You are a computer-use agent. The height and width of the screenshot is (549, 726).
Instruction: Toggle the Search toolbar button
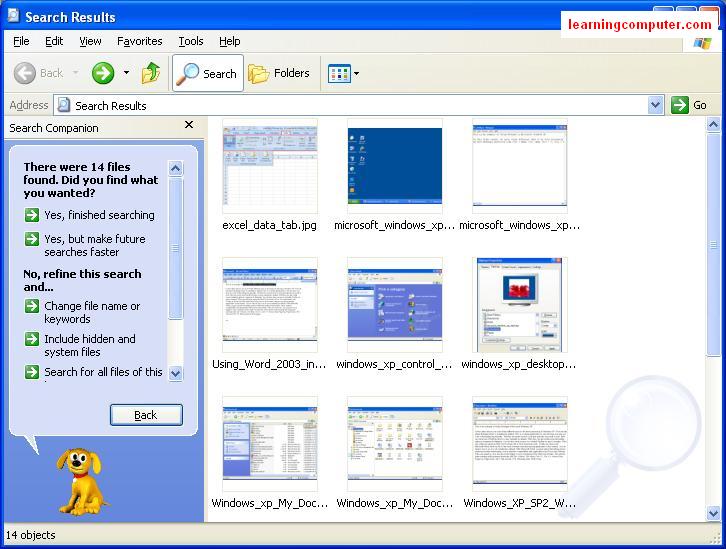pyautogui.click(x=208, y=73)
